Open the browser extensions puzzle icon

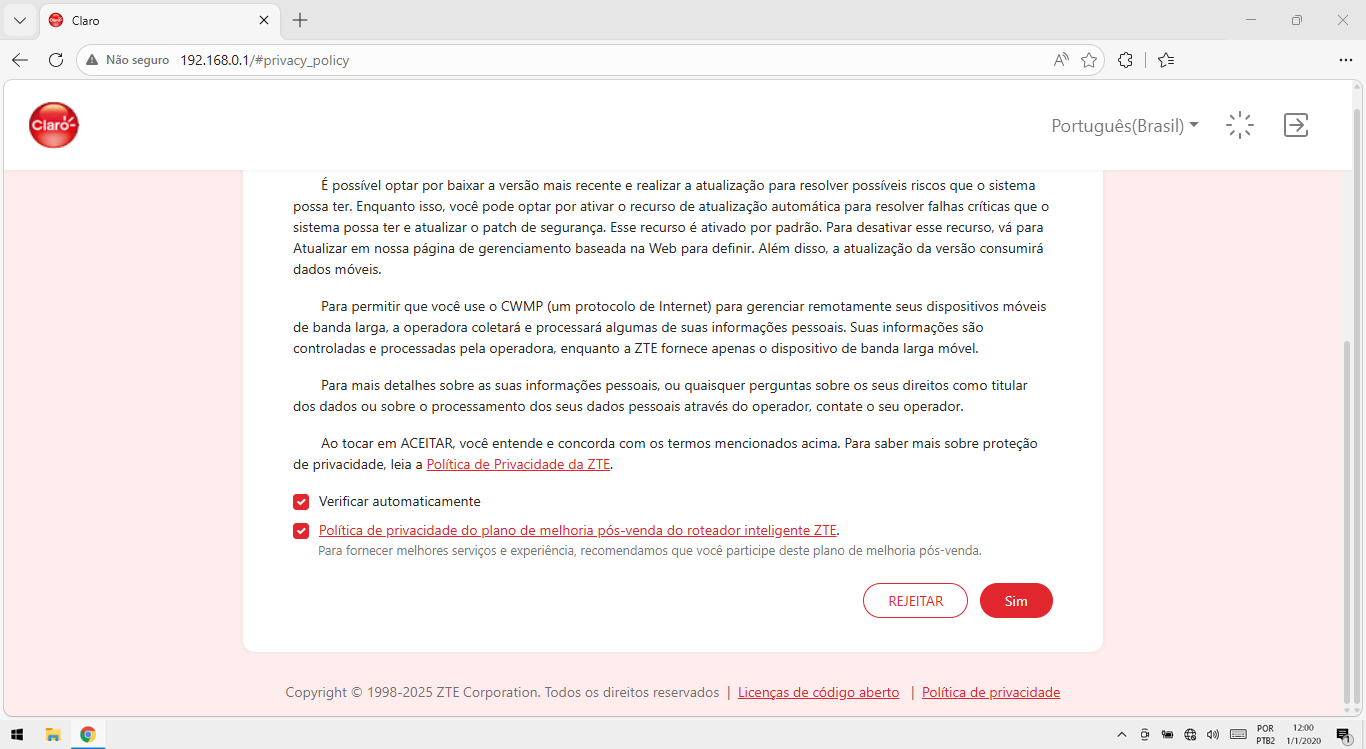1125,60
